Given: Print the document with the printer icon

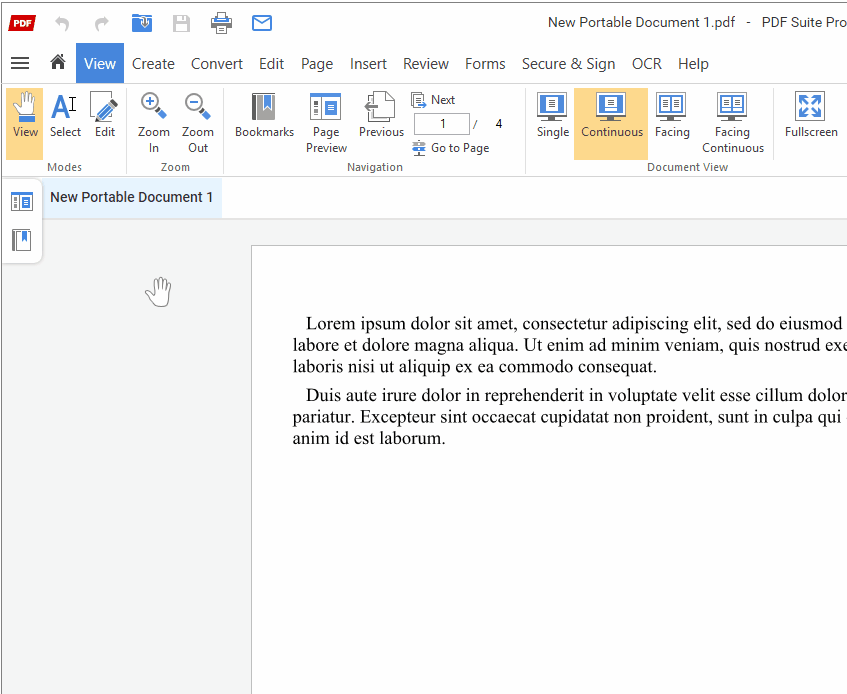Looking at the screenshot, I should click(x=221, y=23).
